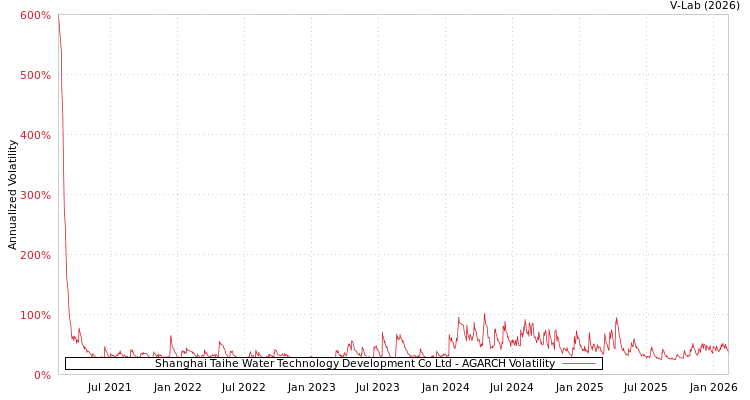Select the Jul 2024 x-axis label
This screenshot has height=400, width=750.
pyautogui.click(x=511, y=388)
